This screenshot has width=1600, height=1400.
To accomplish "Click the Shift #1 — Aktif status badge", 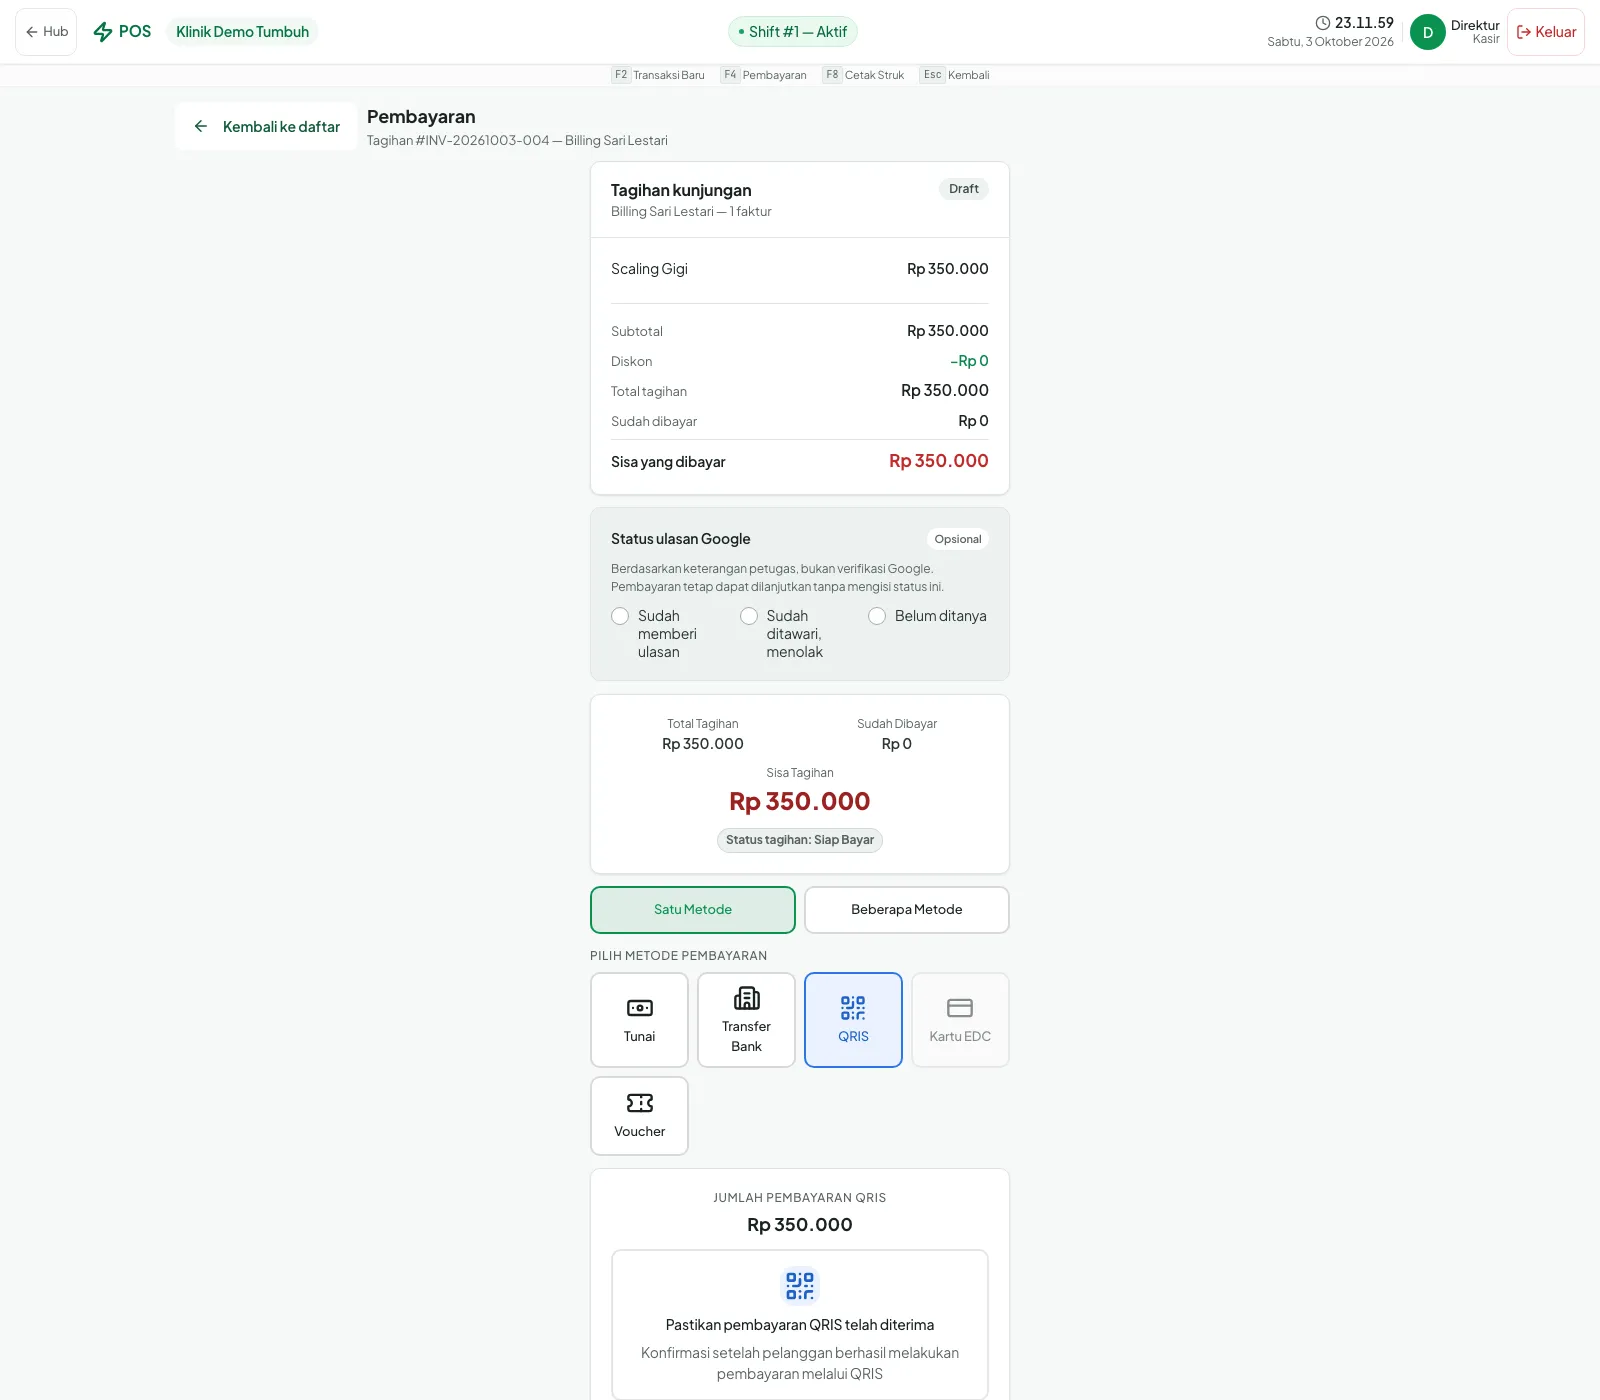I will [793, 32].
